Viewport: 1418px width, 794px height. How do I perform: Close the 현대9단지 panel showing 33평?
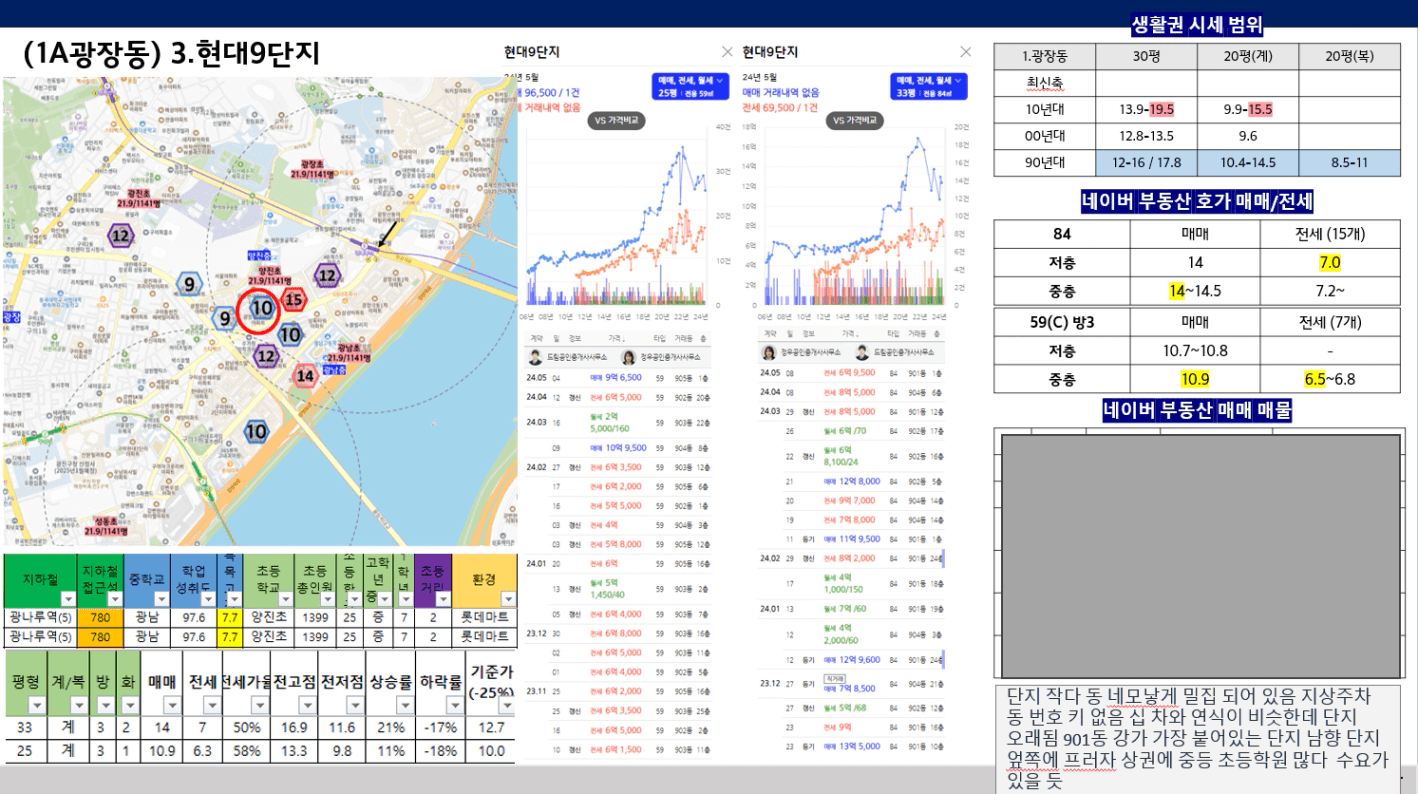(x=965, y=52)
